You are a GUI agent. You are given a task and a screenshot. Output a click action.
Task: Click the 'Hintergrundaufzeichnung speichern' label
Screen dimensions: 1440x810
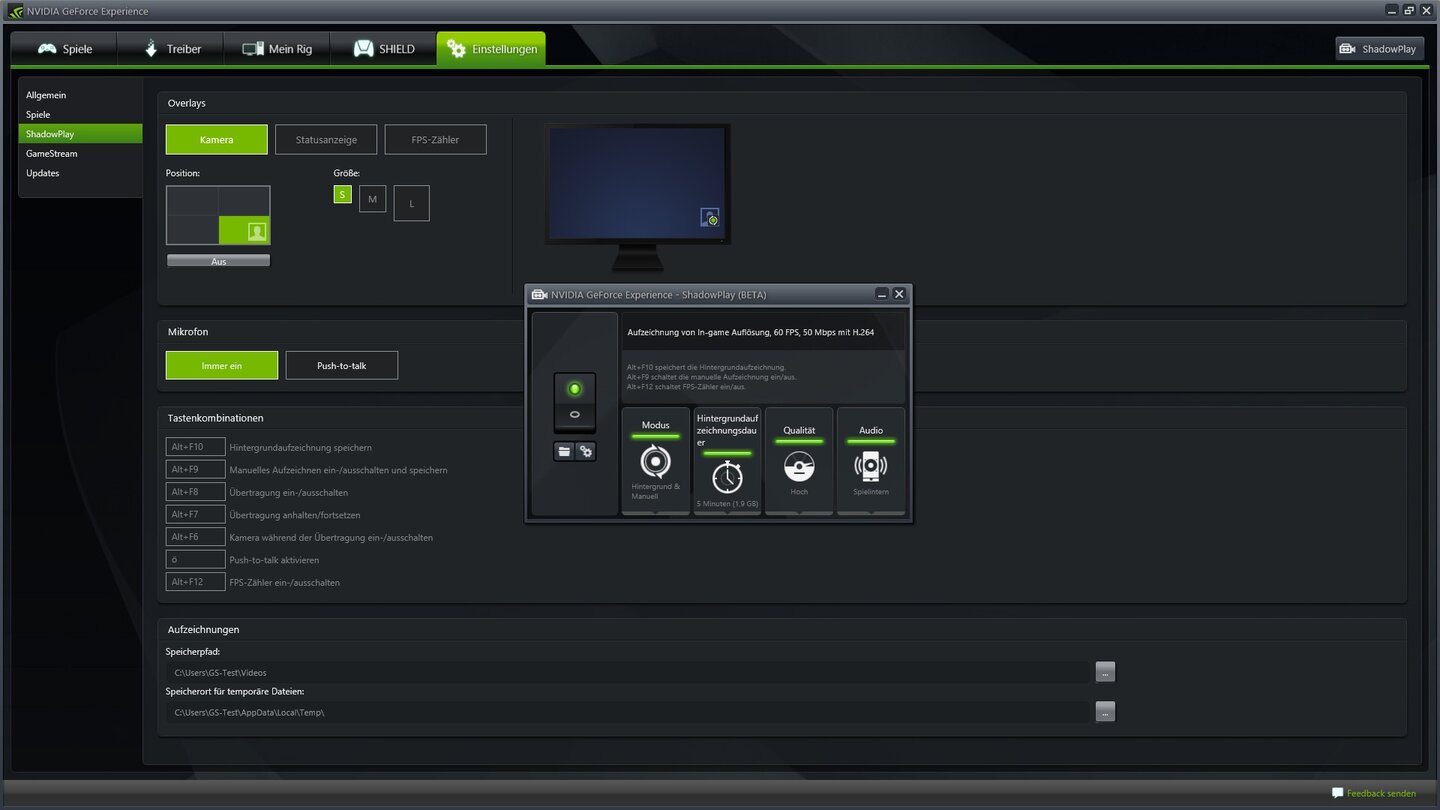tap(300, 448)
